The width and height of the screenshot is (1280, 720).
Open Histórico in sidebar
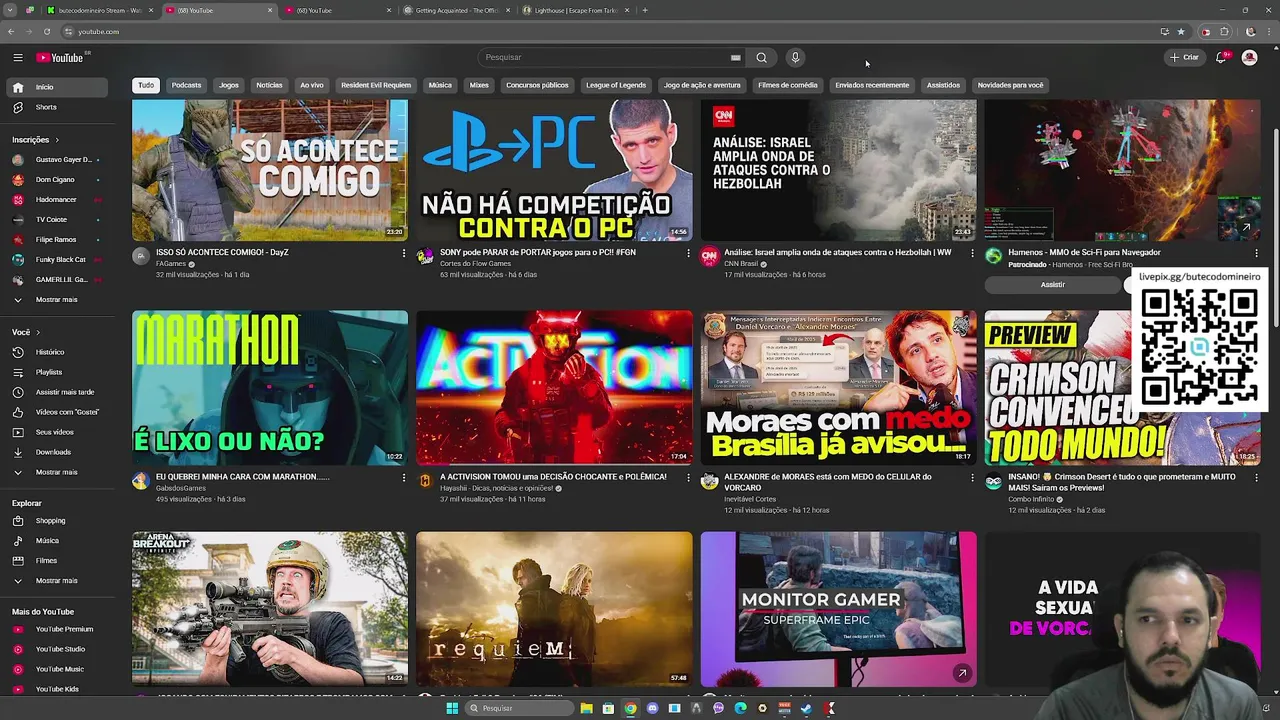point(59,352)
